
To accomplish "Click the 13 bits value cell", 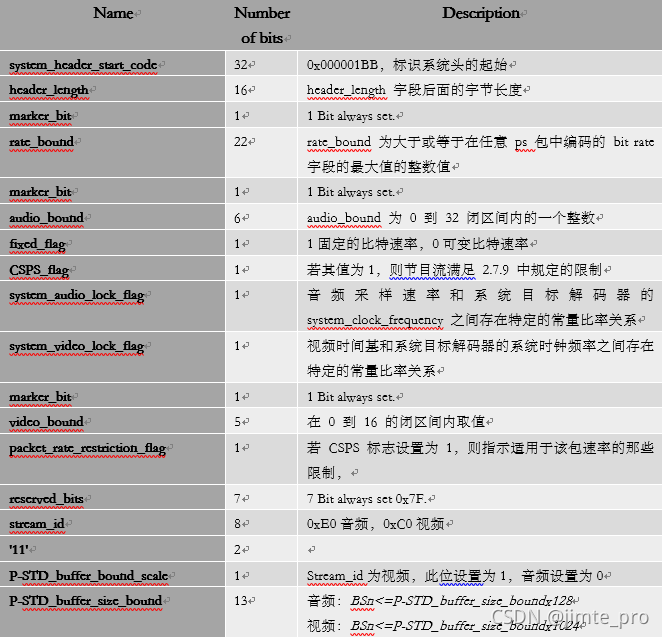I will click(x=261, y=612).
